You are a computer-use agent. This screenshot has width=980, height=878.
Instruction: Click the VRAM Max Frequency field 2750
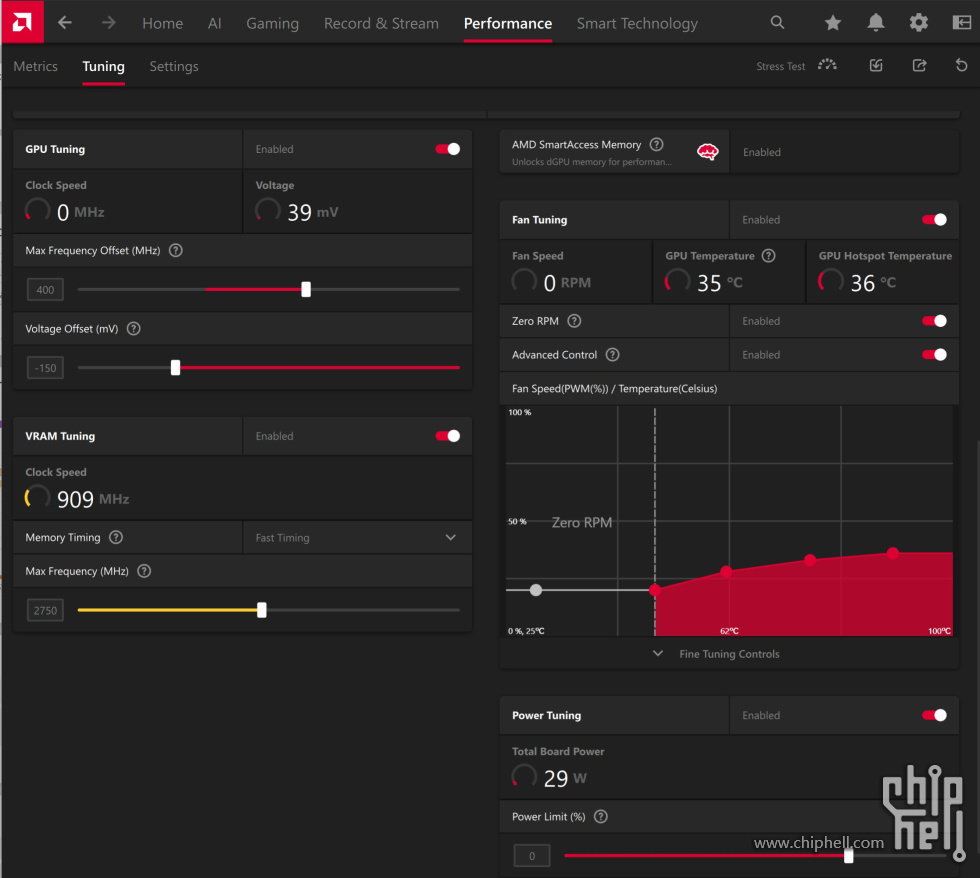coord(45,610)
